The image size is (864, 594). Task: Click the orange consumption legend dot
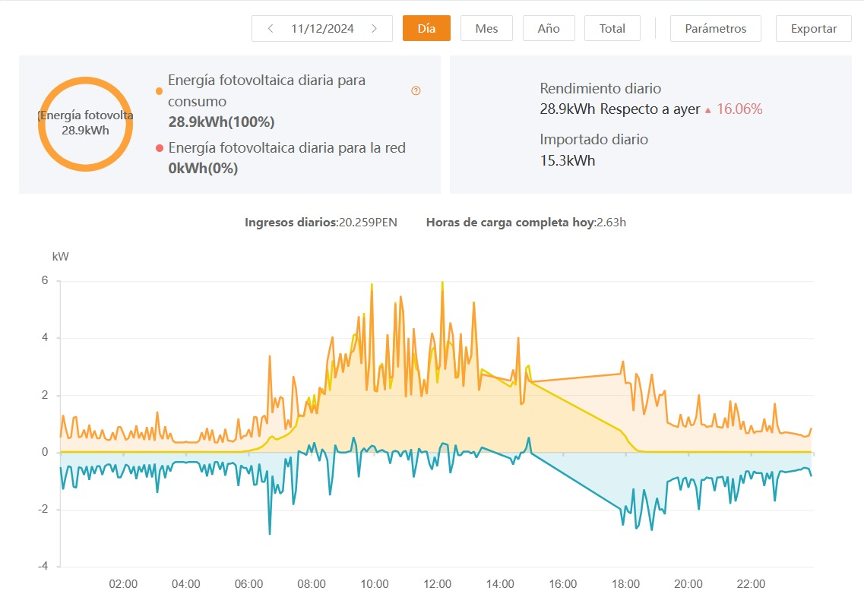tap(159, 91)
